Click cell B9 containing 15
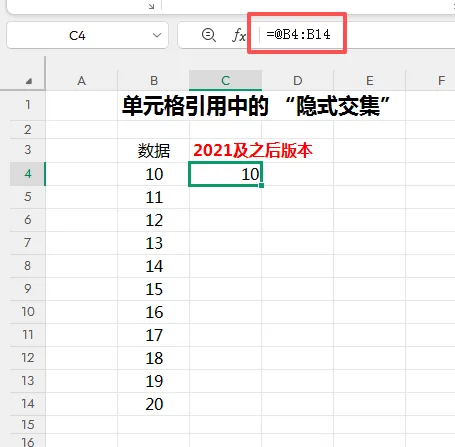Screen dimensions: 455x447 [154, 289]
